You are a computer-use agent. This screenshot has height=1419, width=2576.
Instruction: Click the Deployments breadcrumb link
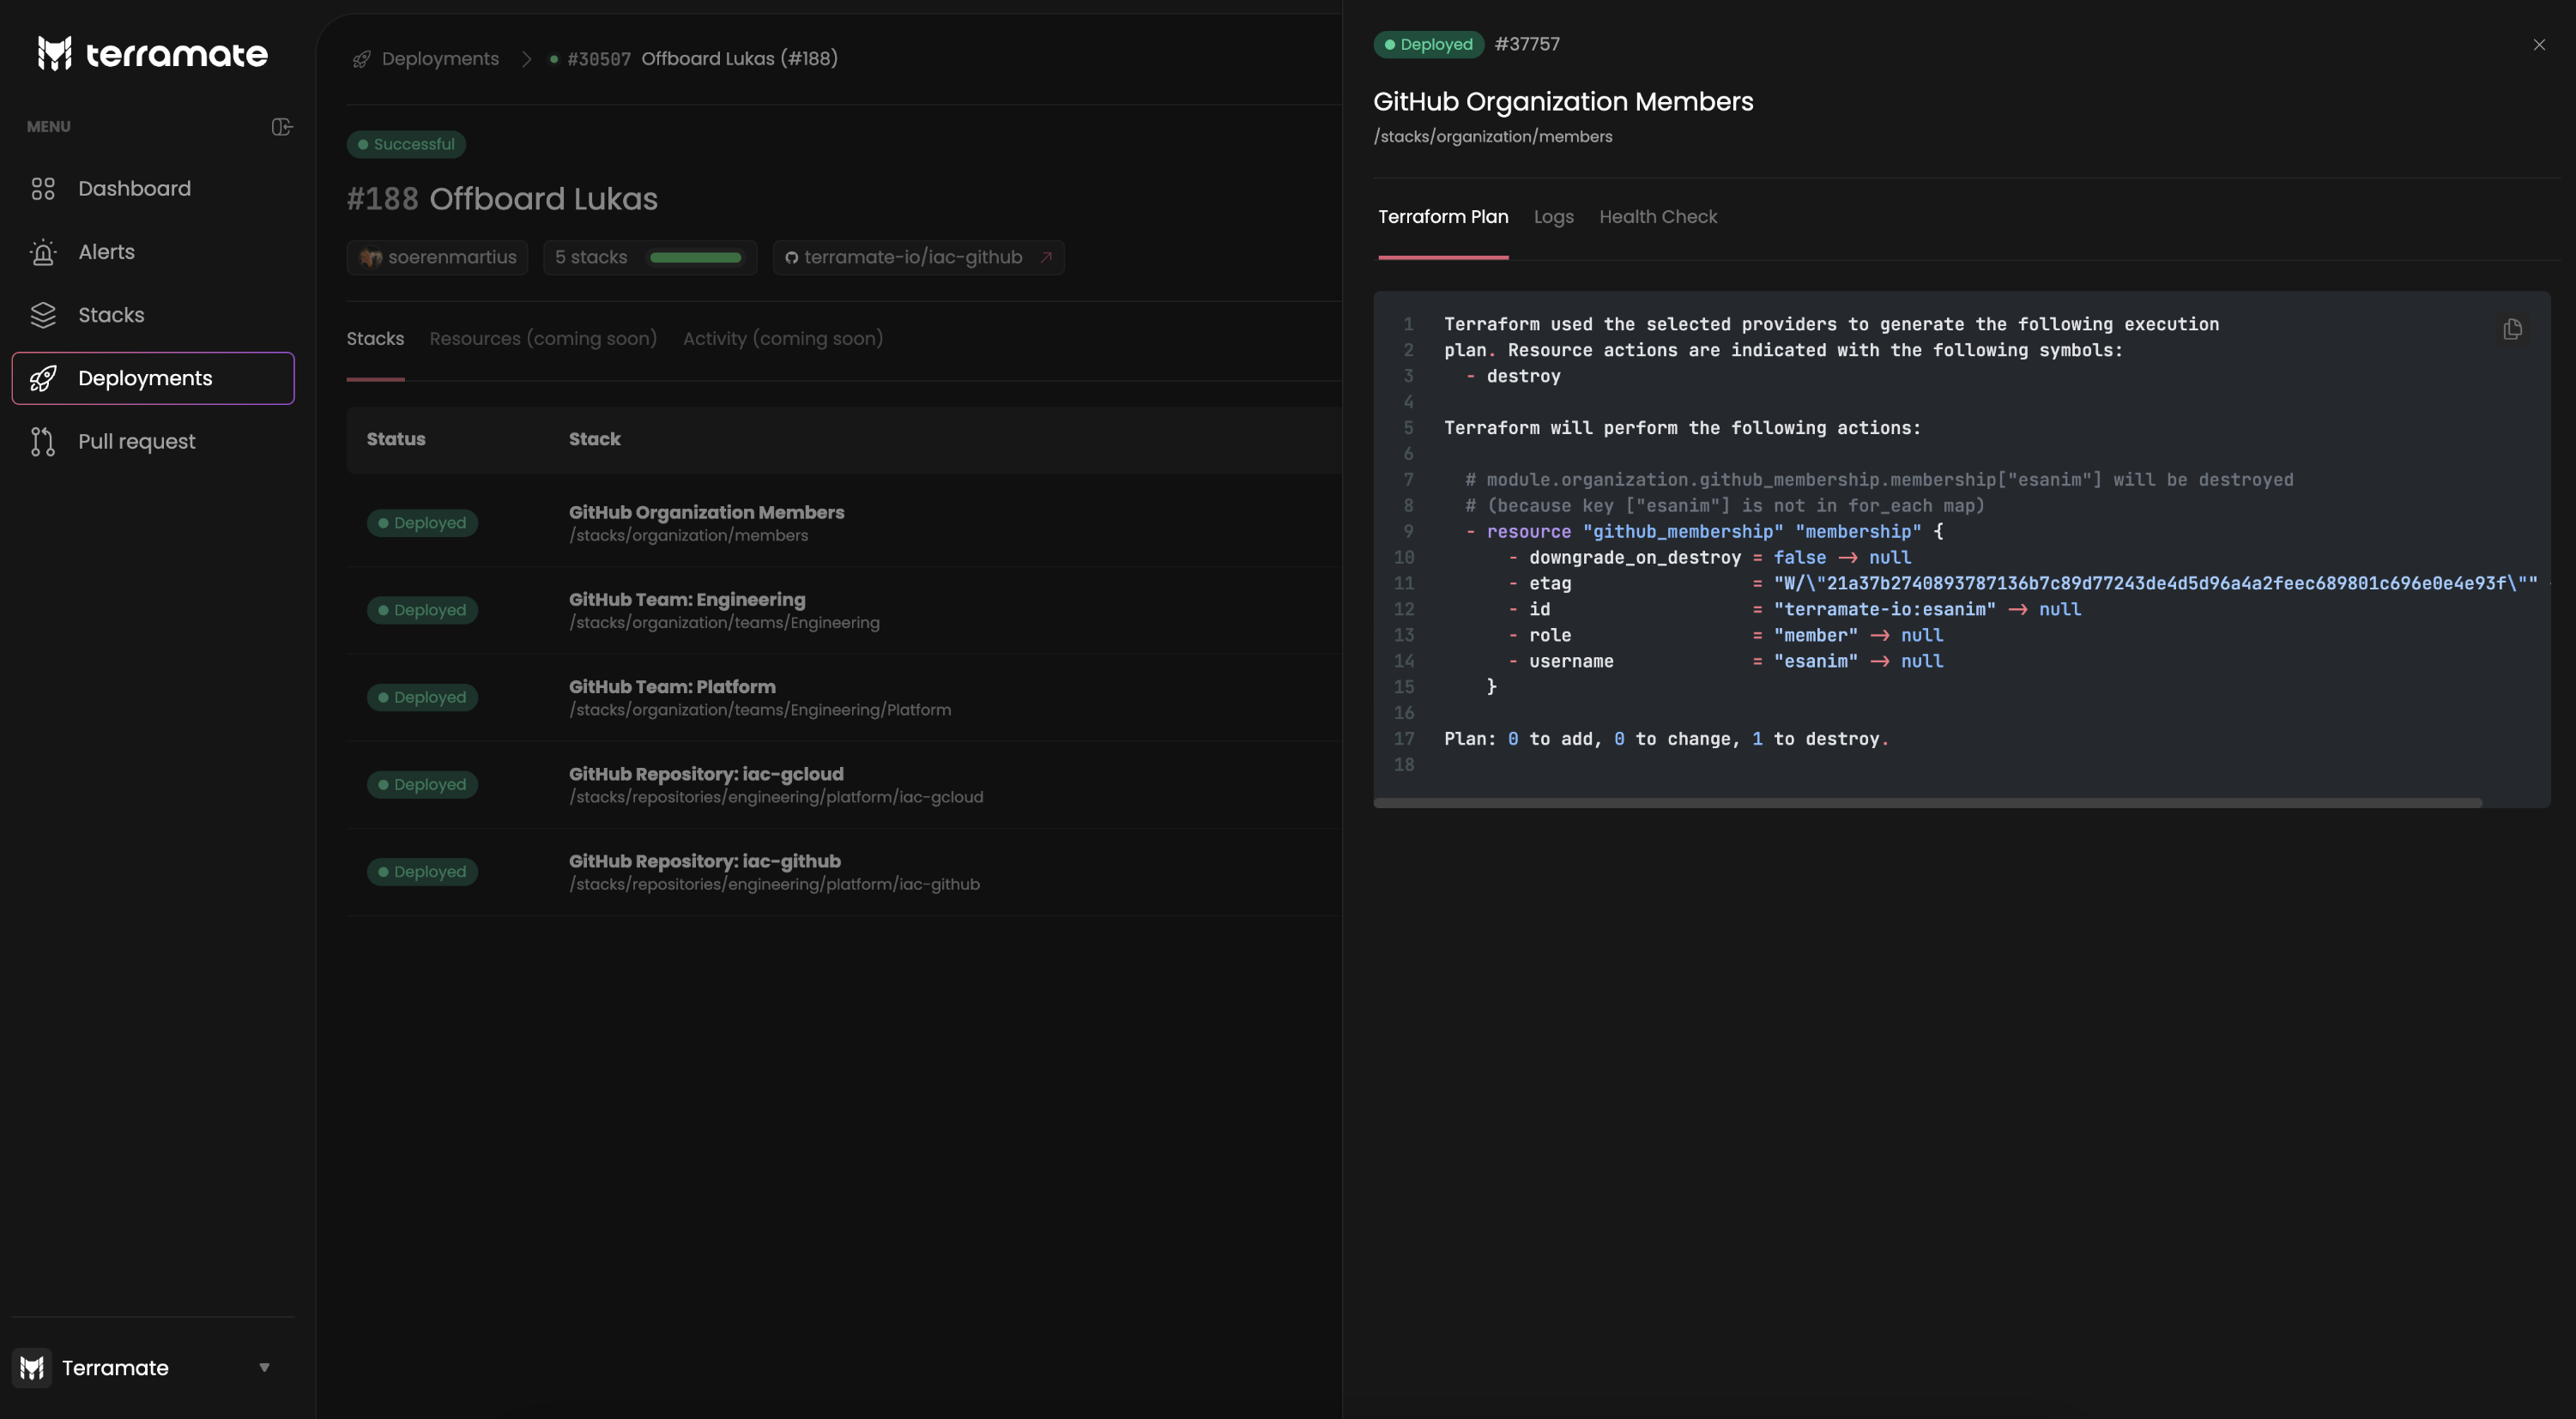(440, 58)
